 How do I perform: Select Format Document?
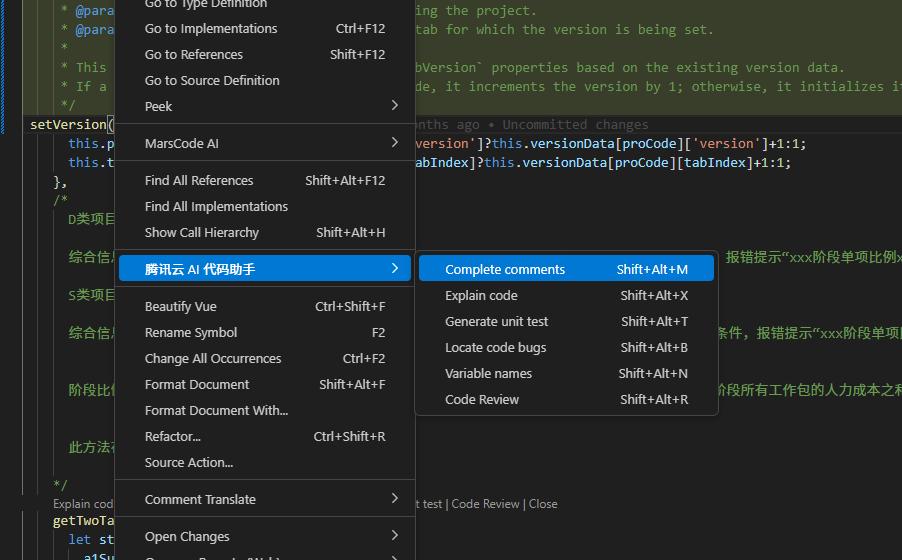coord(265,384)
